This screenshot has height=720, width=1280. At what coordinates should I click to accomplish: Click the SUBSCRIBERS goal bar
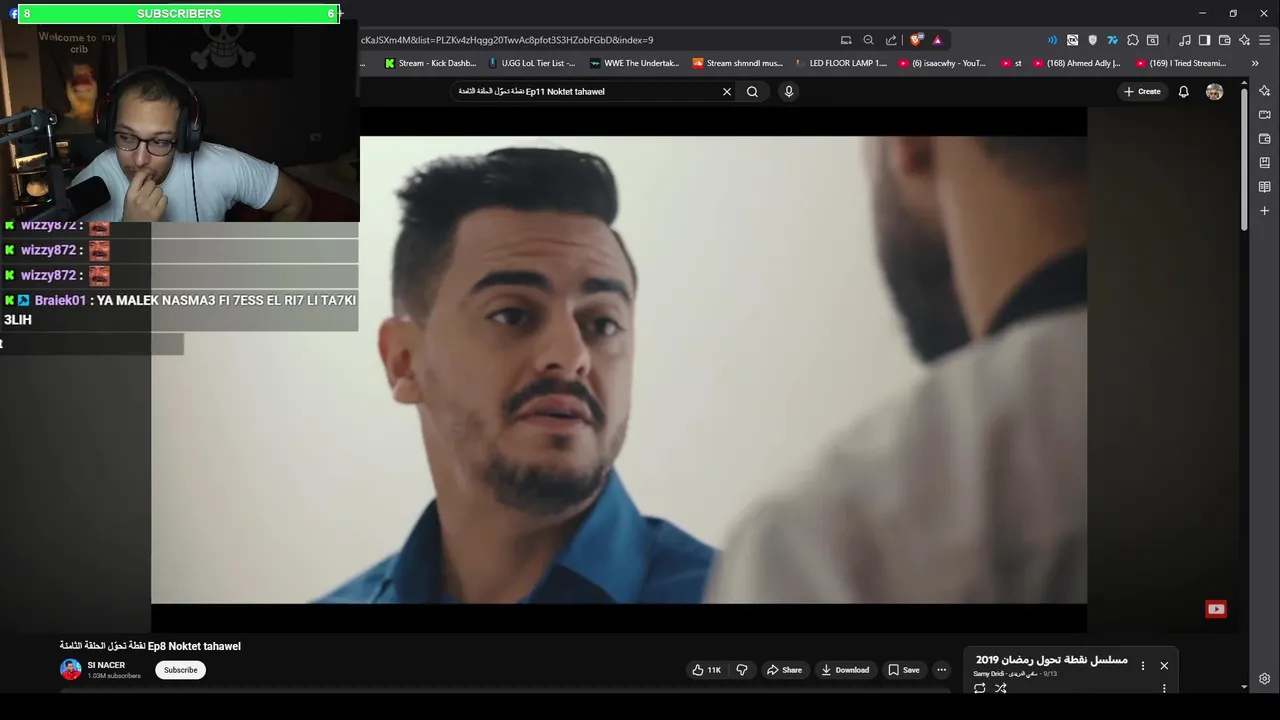(x=179, y=14)
